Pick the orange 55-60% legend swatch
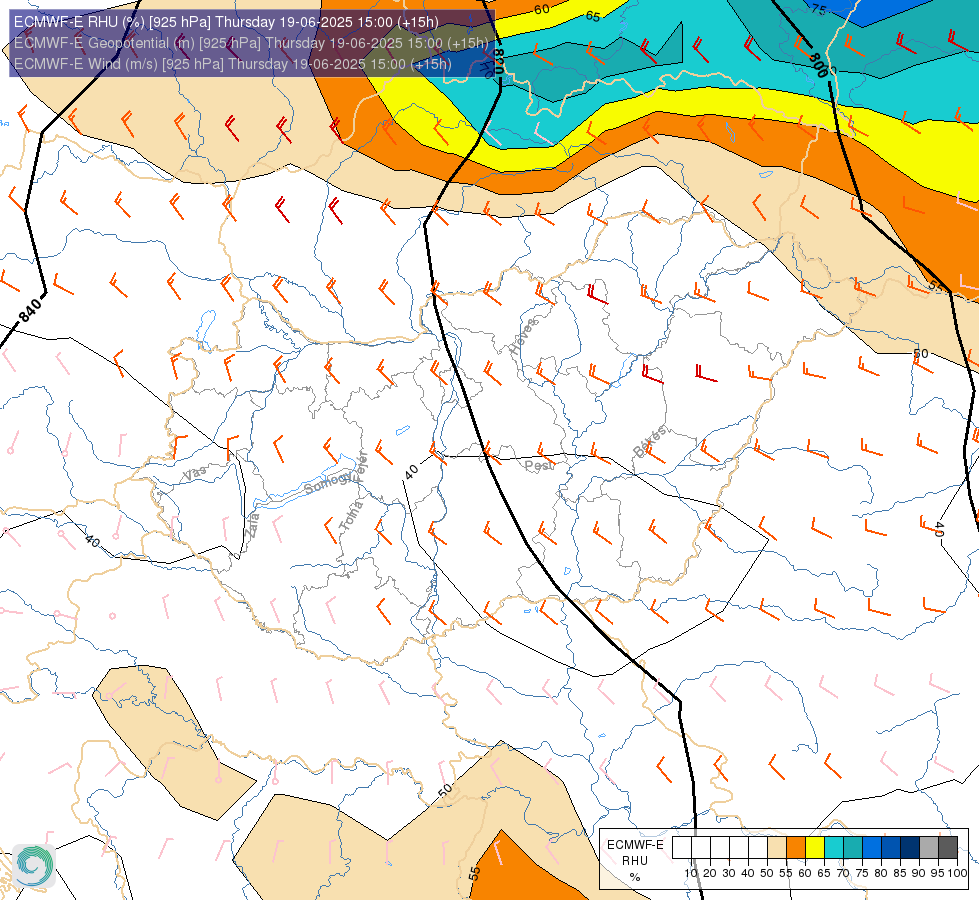 click(796, 847)
